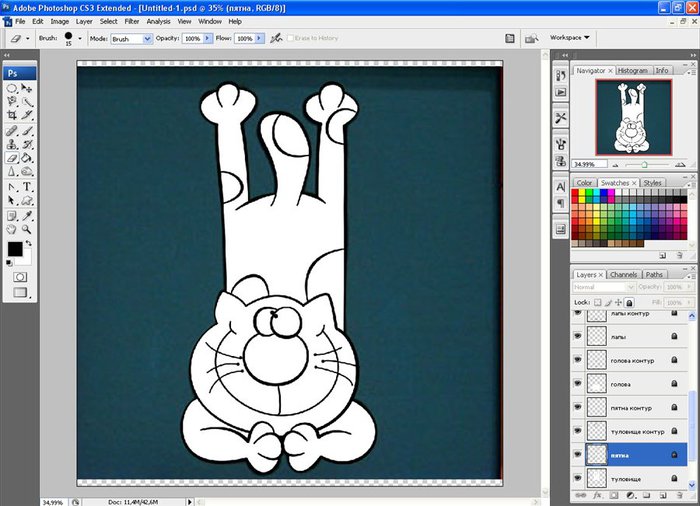Select the Brush tool in toolbox
The width and height of the screenshot is (700, 506).
click(x=27, y=131)
